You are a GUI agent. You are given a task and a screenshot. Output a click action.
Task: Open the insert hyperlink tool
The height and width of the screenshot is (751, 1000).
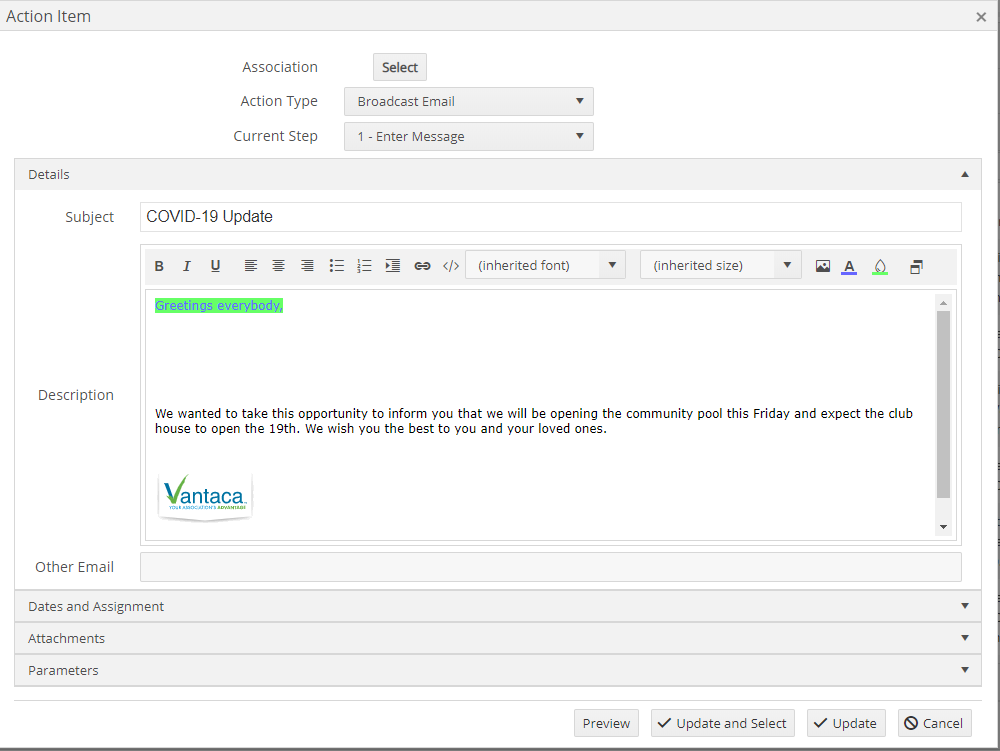[x=422, y=265]
